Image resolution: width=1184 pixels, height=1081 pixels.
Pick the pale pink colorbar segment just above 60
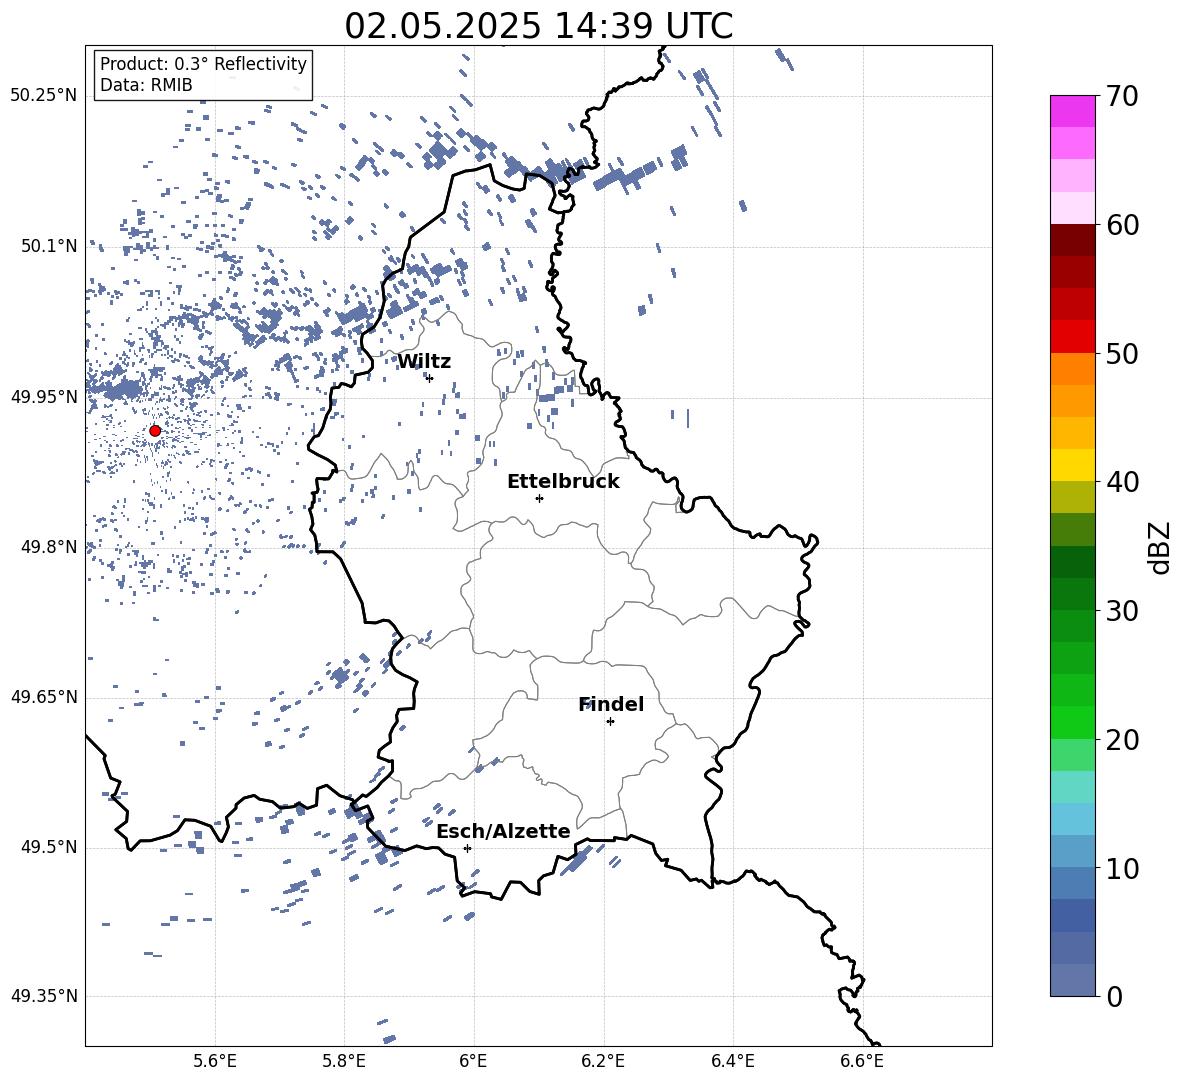click(x=1073, y=208)
